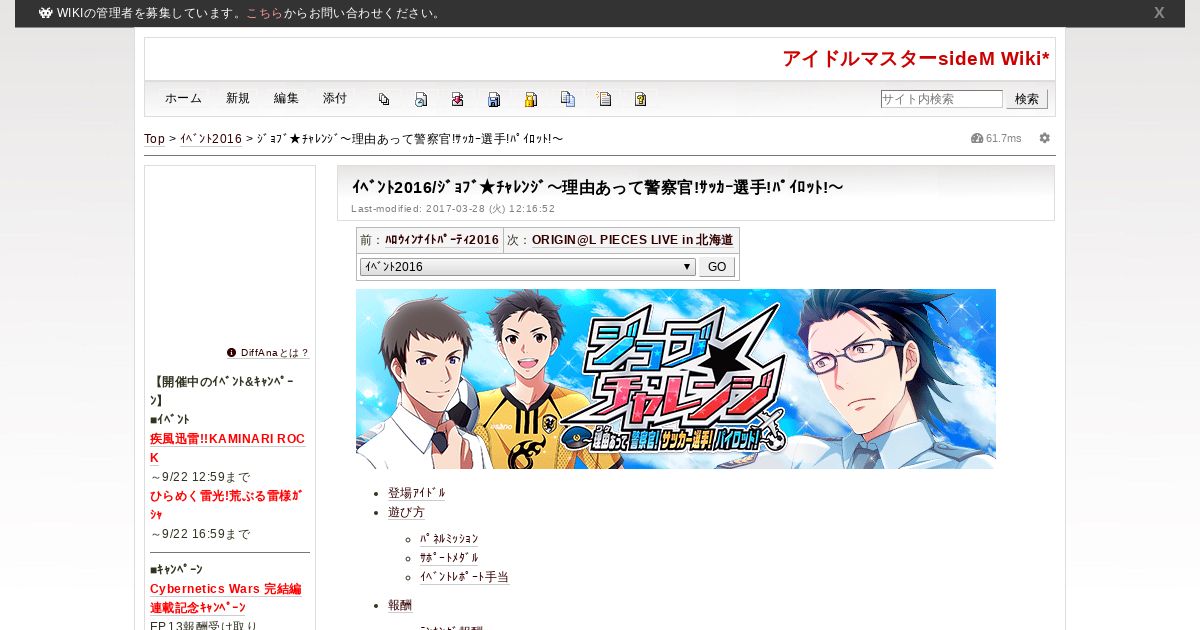Open the ｲﾍﾞﾝﾄ2016 dropdown selector
Screen dimensions: 1200x630
(527, 267)
